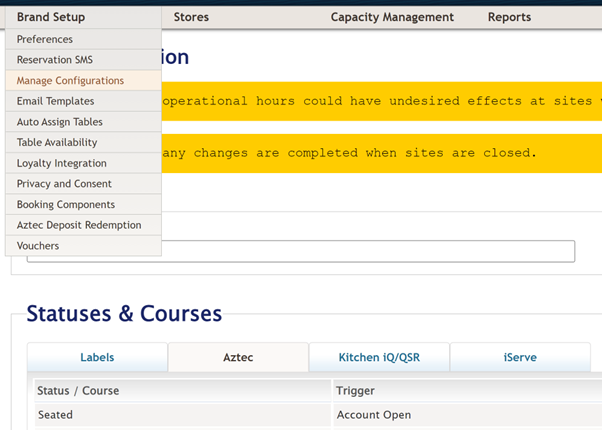Open Email Templates from the dropdown

[83, 101]
